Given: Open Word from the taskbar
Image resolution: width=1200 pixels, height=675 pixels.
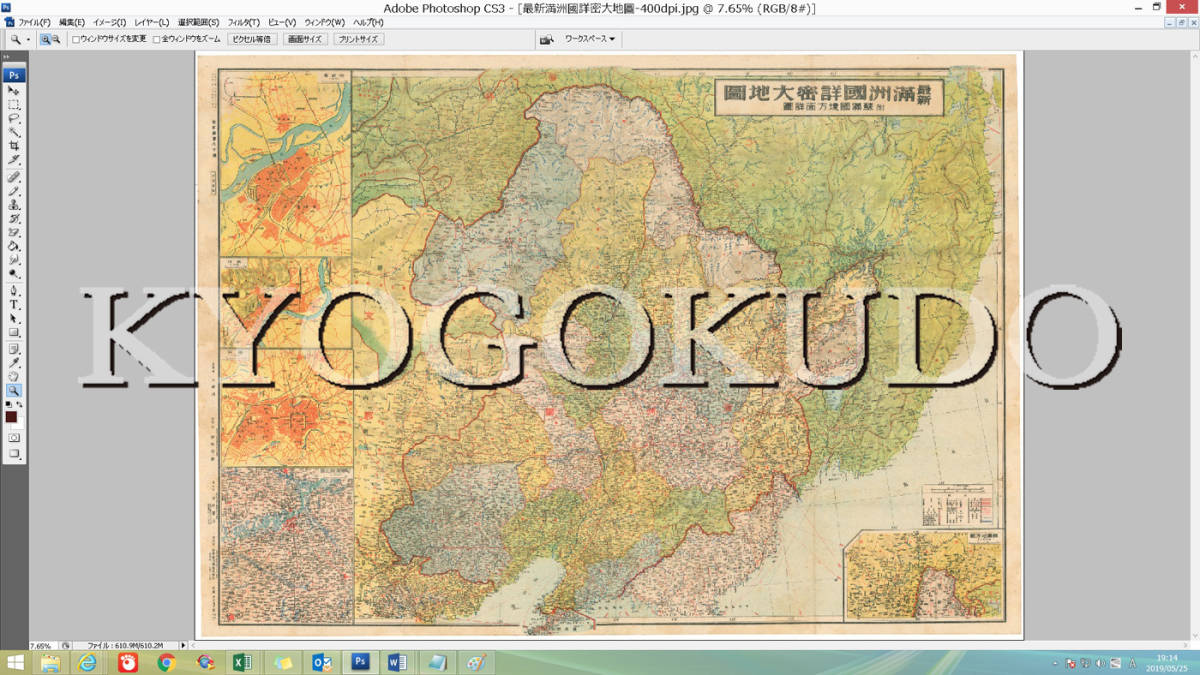Looking at the screenshot, I should (397, 663).
